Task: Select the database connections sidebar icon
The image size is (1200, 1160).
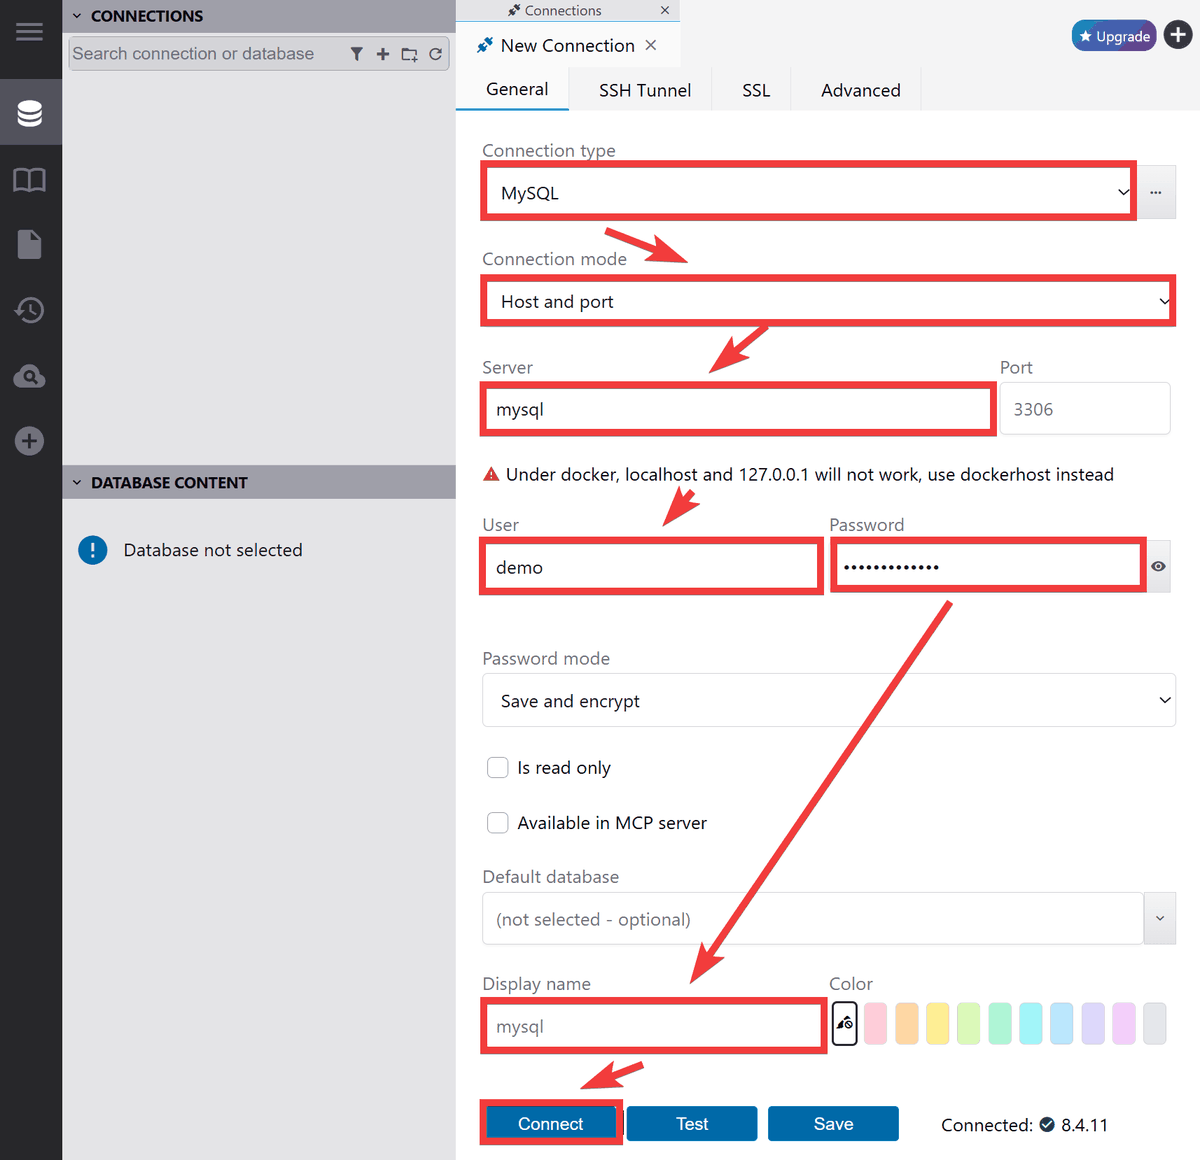Action: tap(30, 113)
